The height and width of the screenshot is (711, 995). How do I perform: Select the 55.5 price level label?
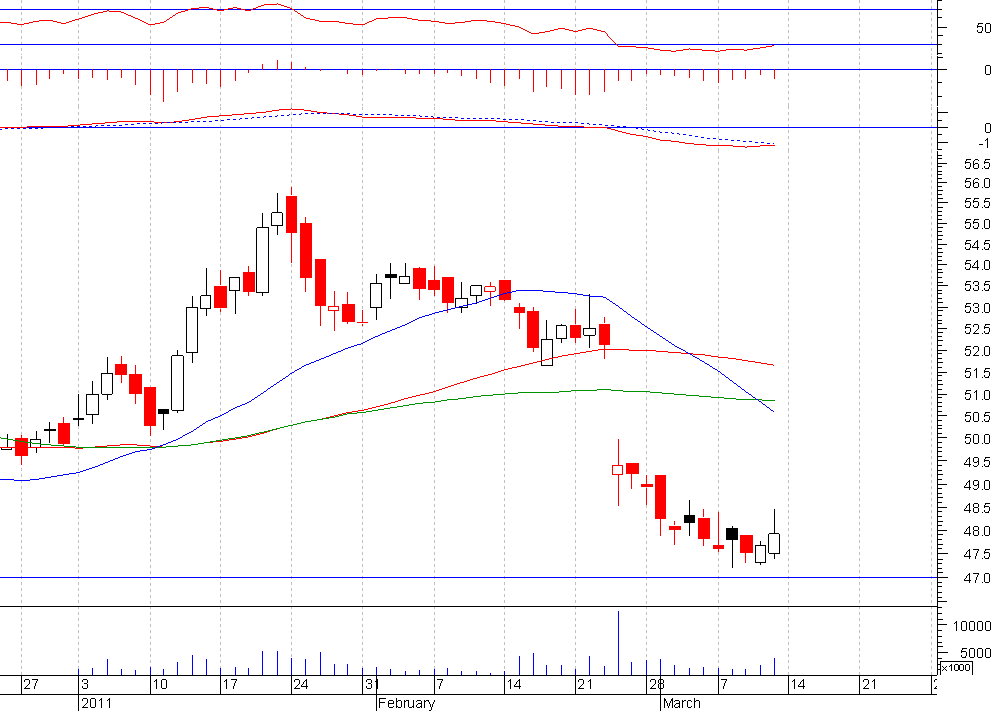coord(977,204)
